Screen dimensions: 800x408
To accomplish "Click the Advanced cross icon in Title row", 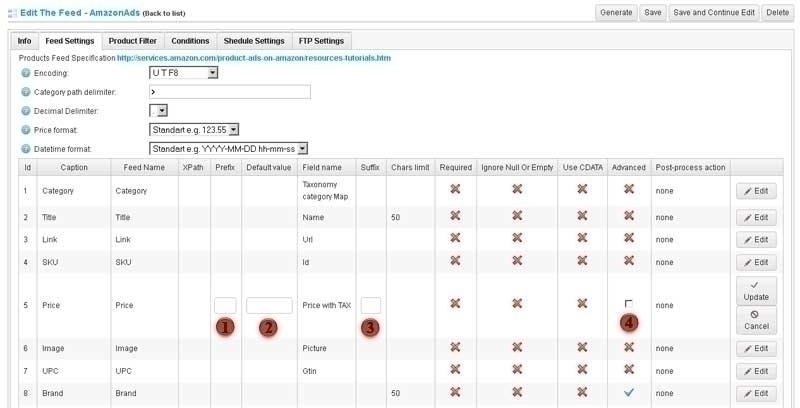I will point(629,216).
